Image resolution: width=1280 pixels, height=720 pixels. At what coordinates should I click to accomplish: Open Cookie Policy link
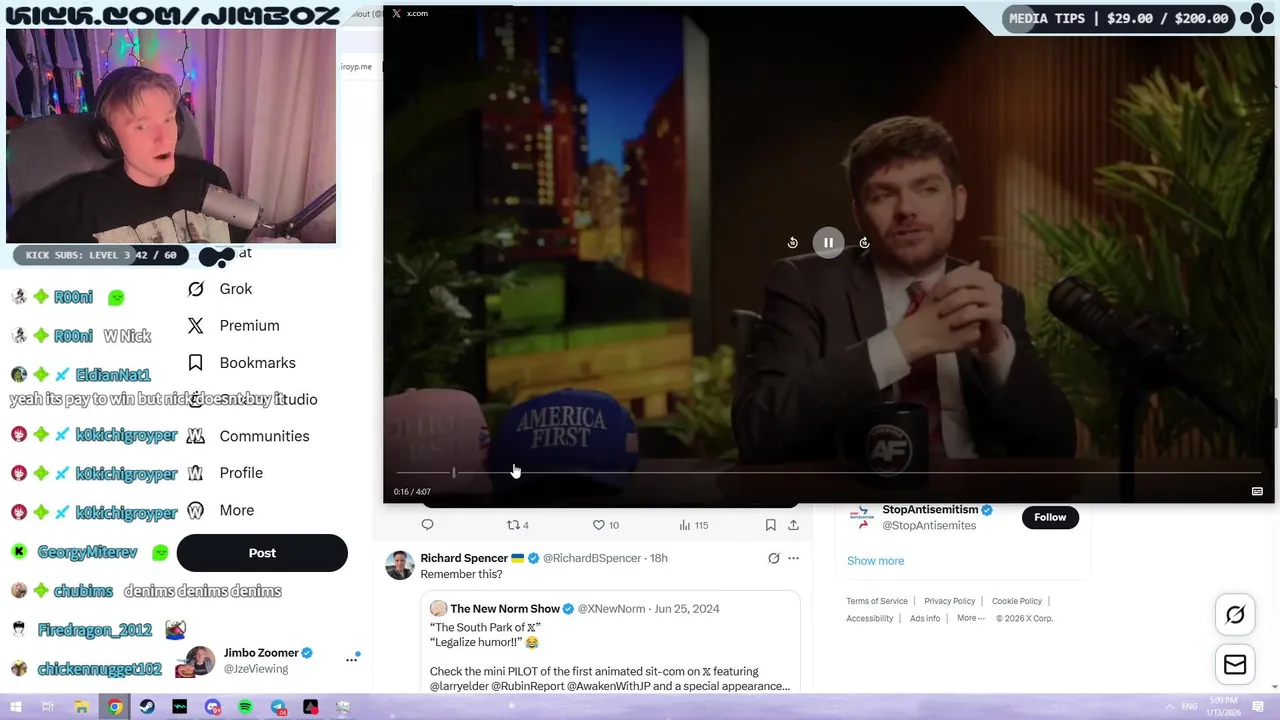click(x=1017, y=601)
